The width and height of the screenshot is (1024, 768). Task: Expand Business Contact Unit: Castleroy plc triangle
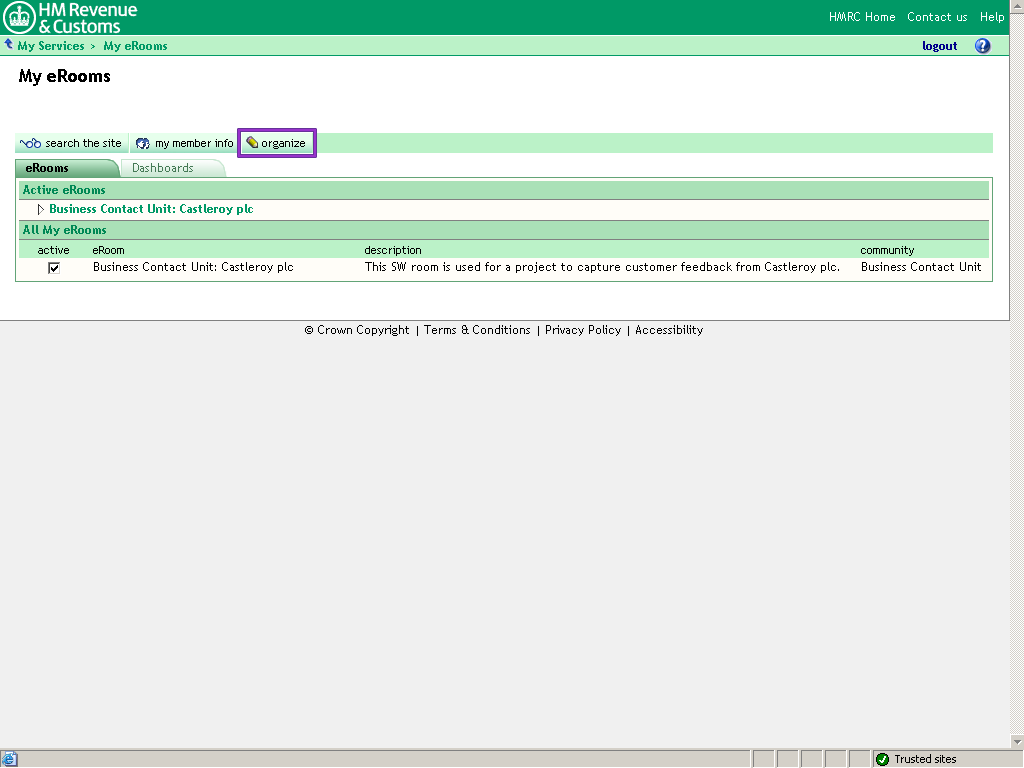click(41, 210)
